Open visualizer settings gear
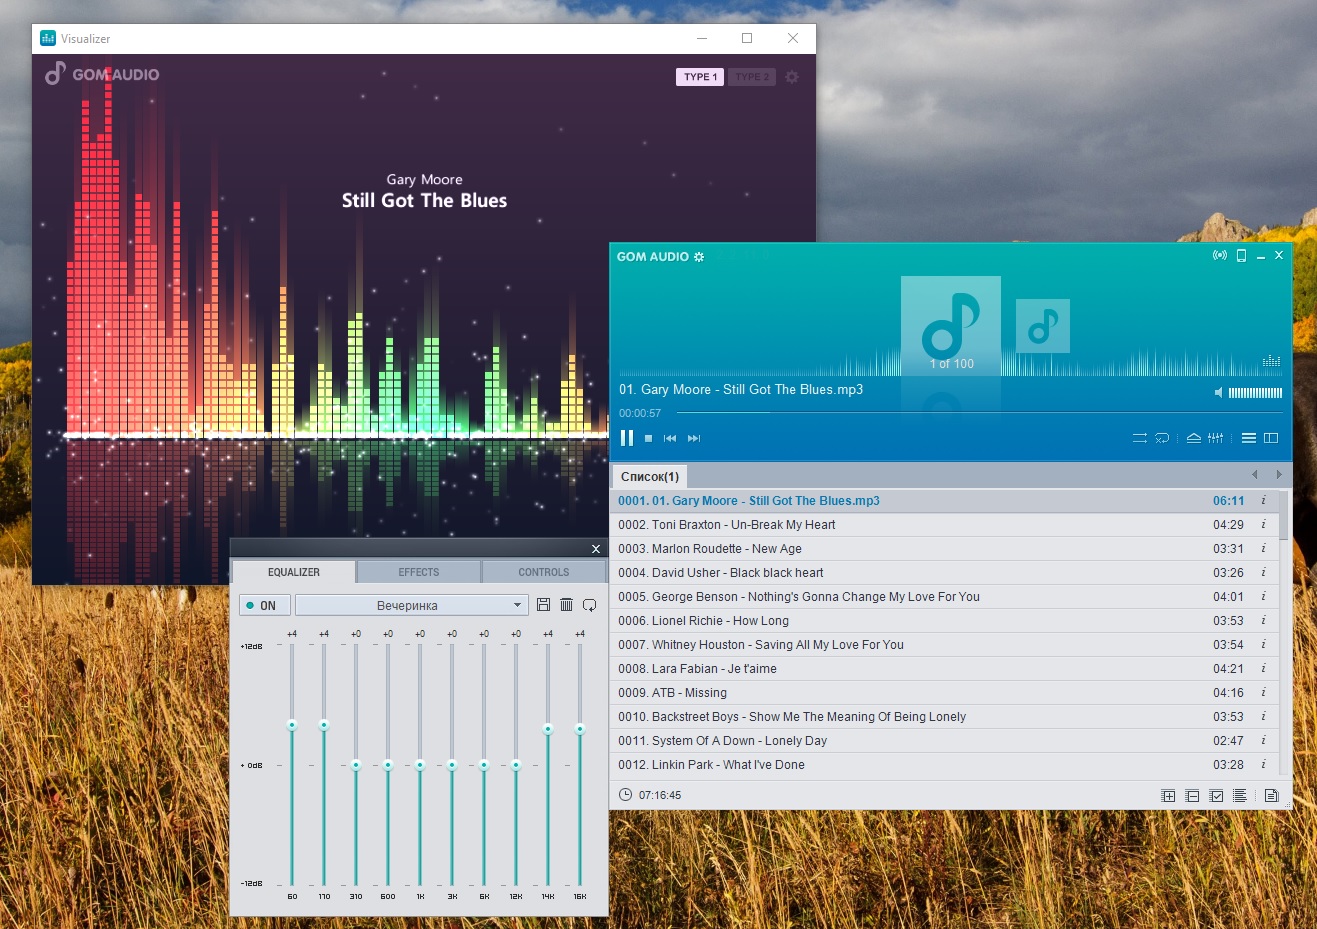The image size is (1317, 929). tap(791, 77)
